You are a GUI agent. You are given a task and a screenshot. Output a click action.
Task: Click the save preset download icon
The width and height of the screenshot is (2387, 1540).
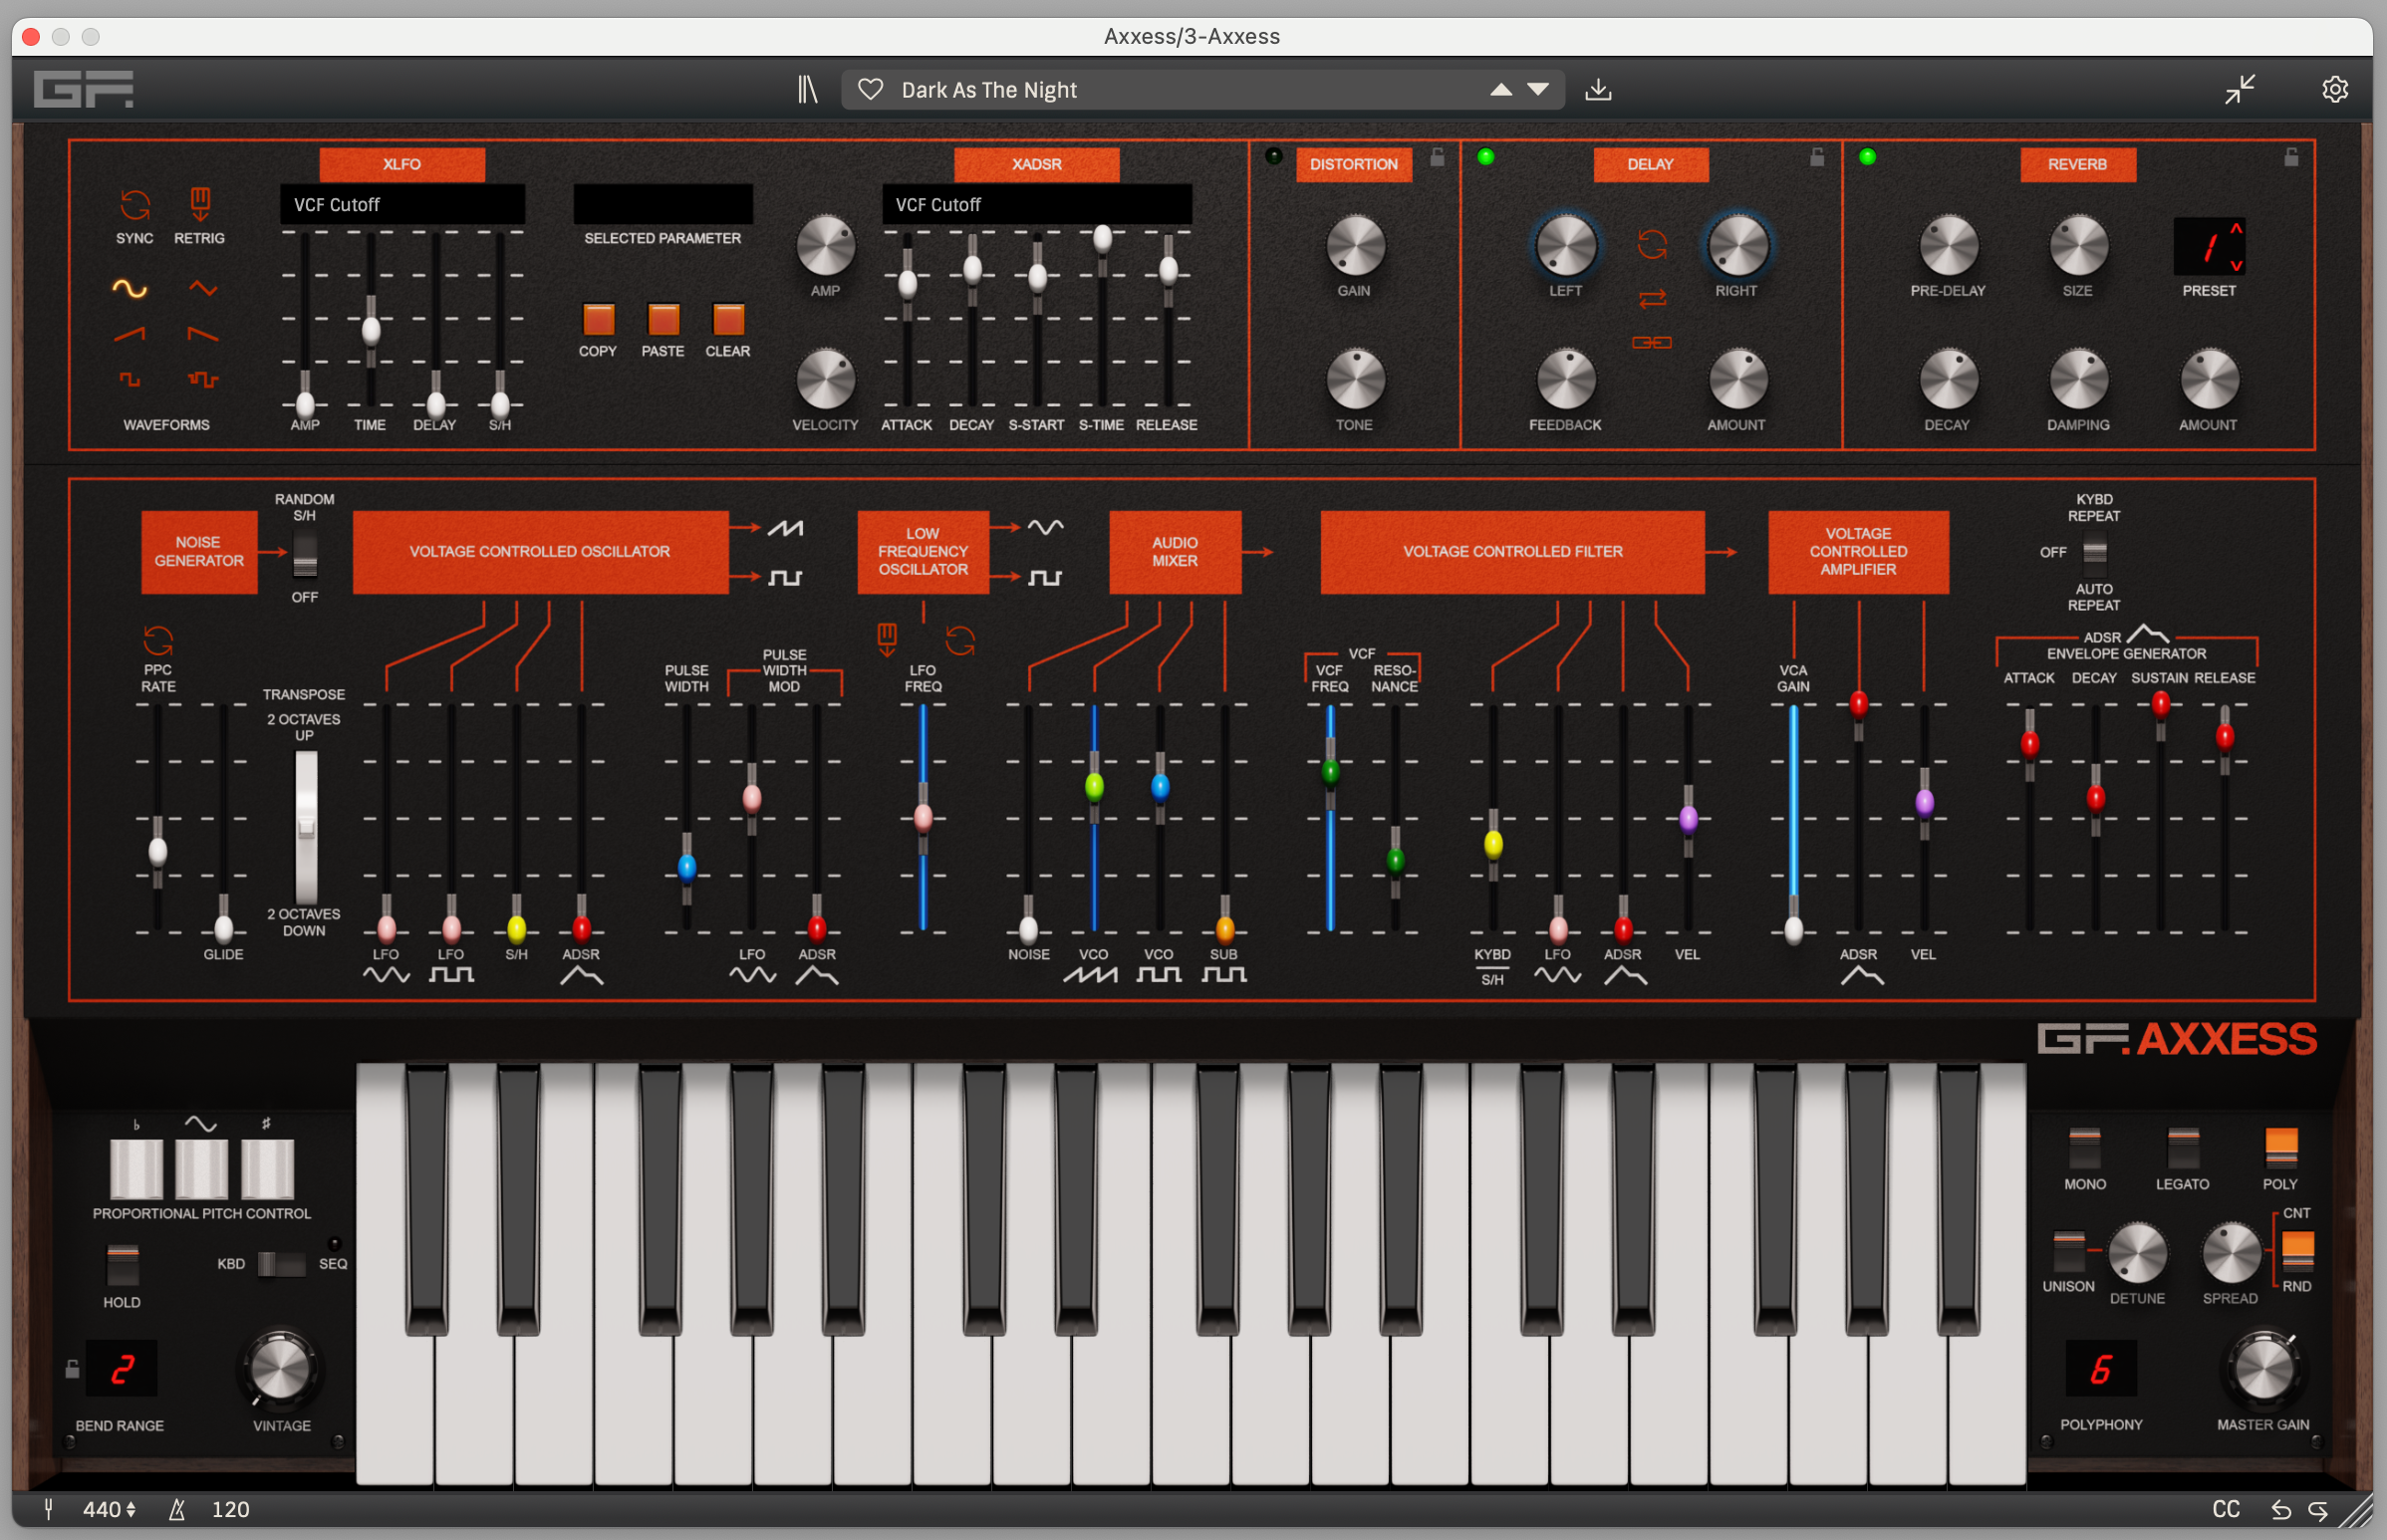(x=1598, y=90)
